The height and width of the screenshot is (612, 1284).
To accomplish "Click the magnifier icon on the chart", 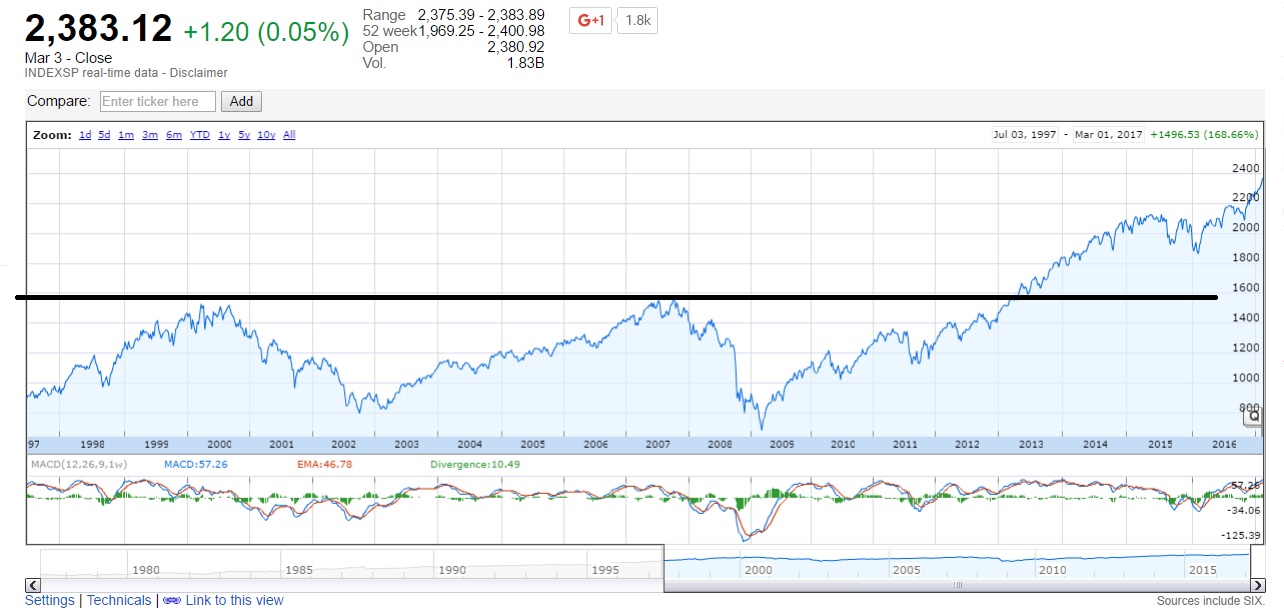I will [1254, 414].
